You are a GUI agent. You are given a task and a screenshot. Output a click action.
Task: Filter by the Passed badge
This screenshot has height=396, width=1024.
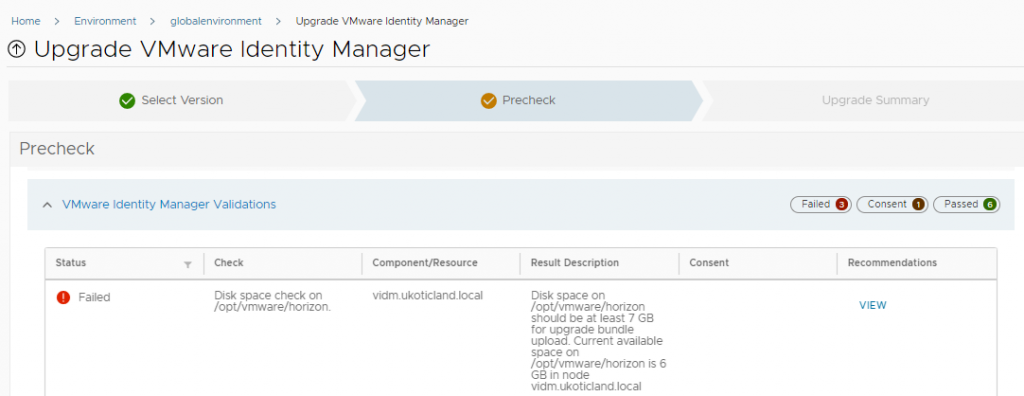(967, 205)
